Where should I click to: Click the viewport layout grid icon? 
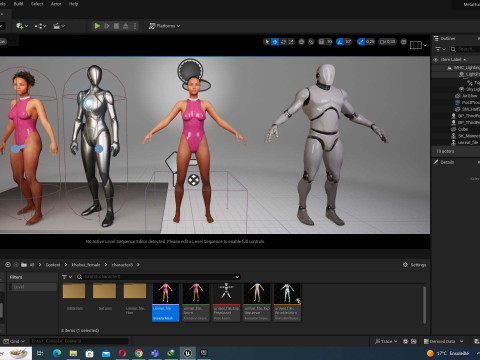point(404,42)
